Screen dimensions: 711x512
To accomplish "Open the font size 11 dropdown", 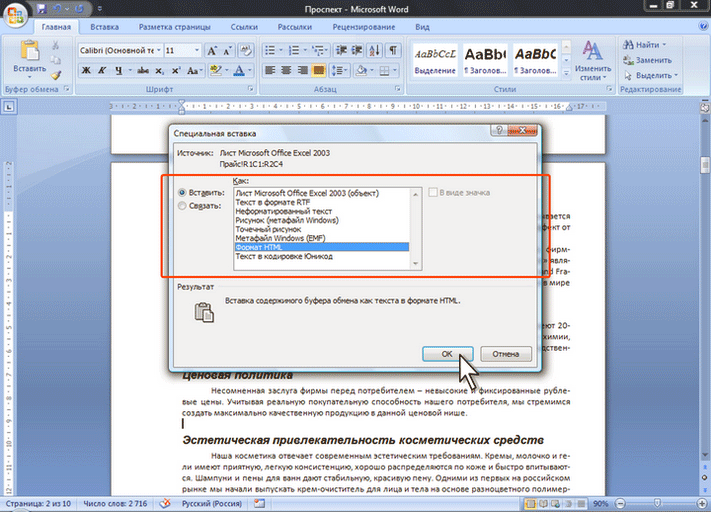I will 197,50.
